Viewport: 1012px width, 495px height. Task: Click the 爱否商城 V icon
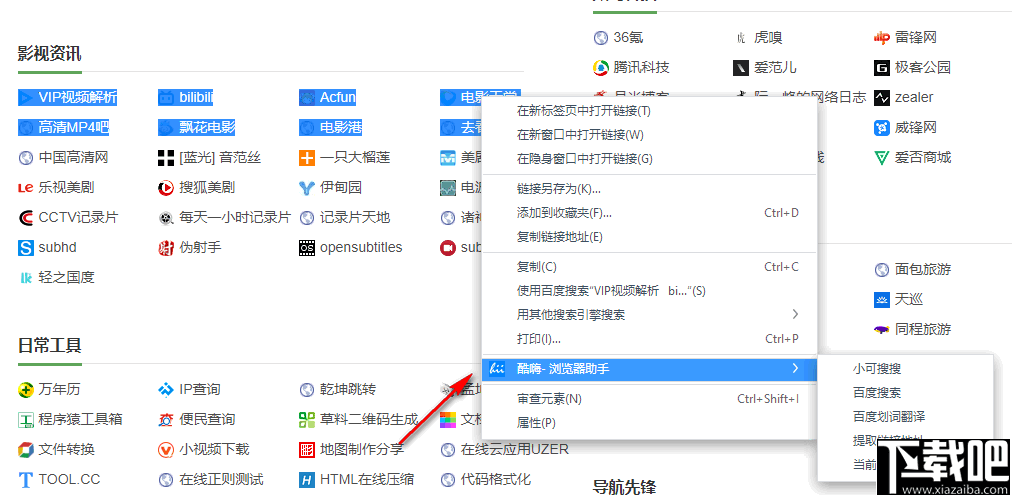[x=882, y=157]
